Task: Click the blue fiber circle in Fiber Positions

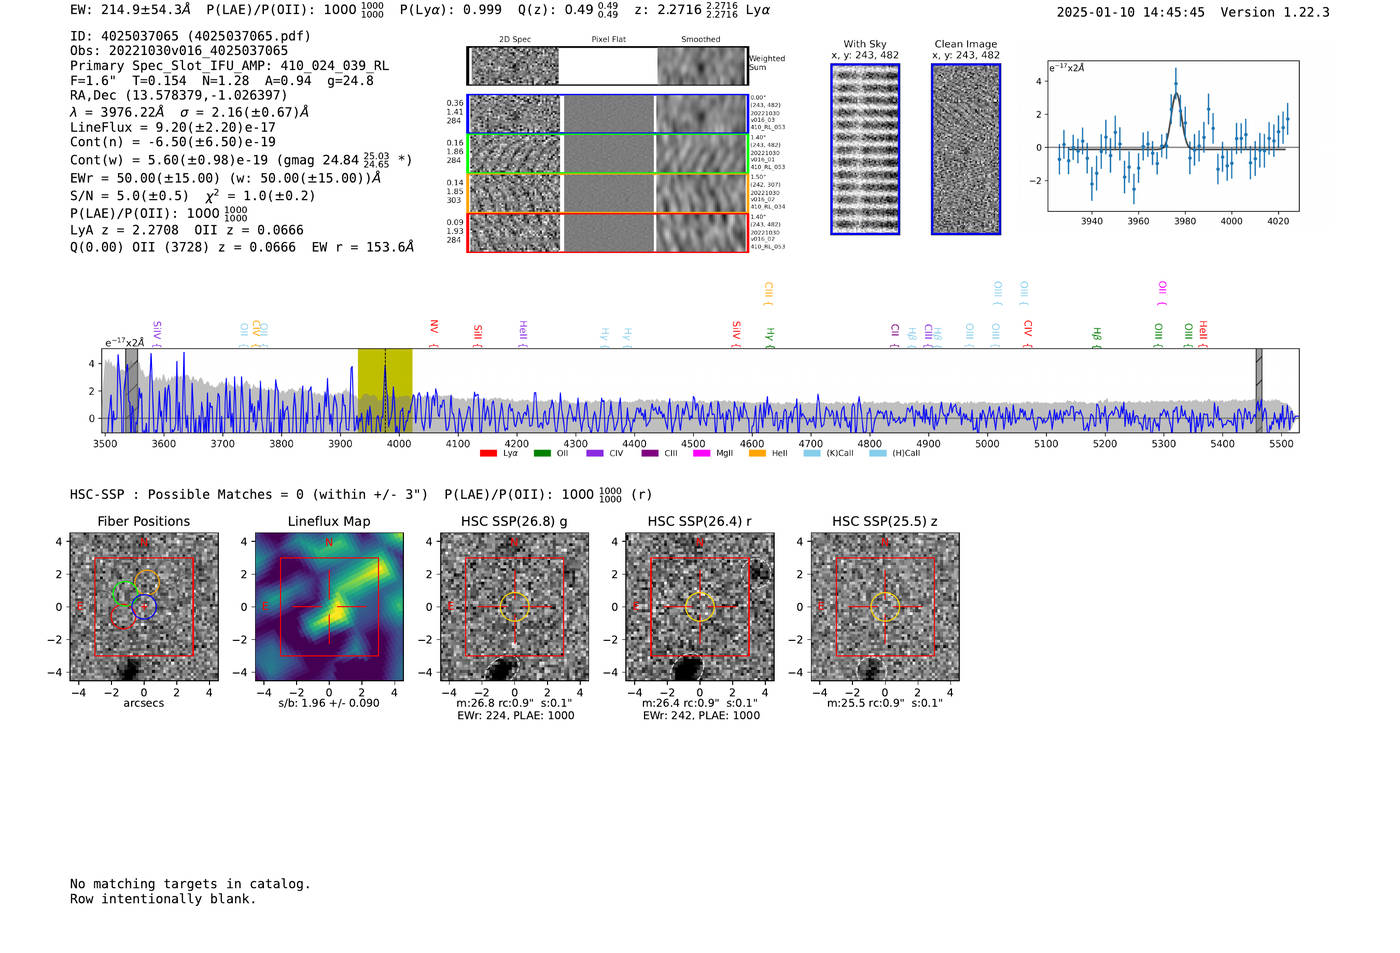Action: pos(144,607)
